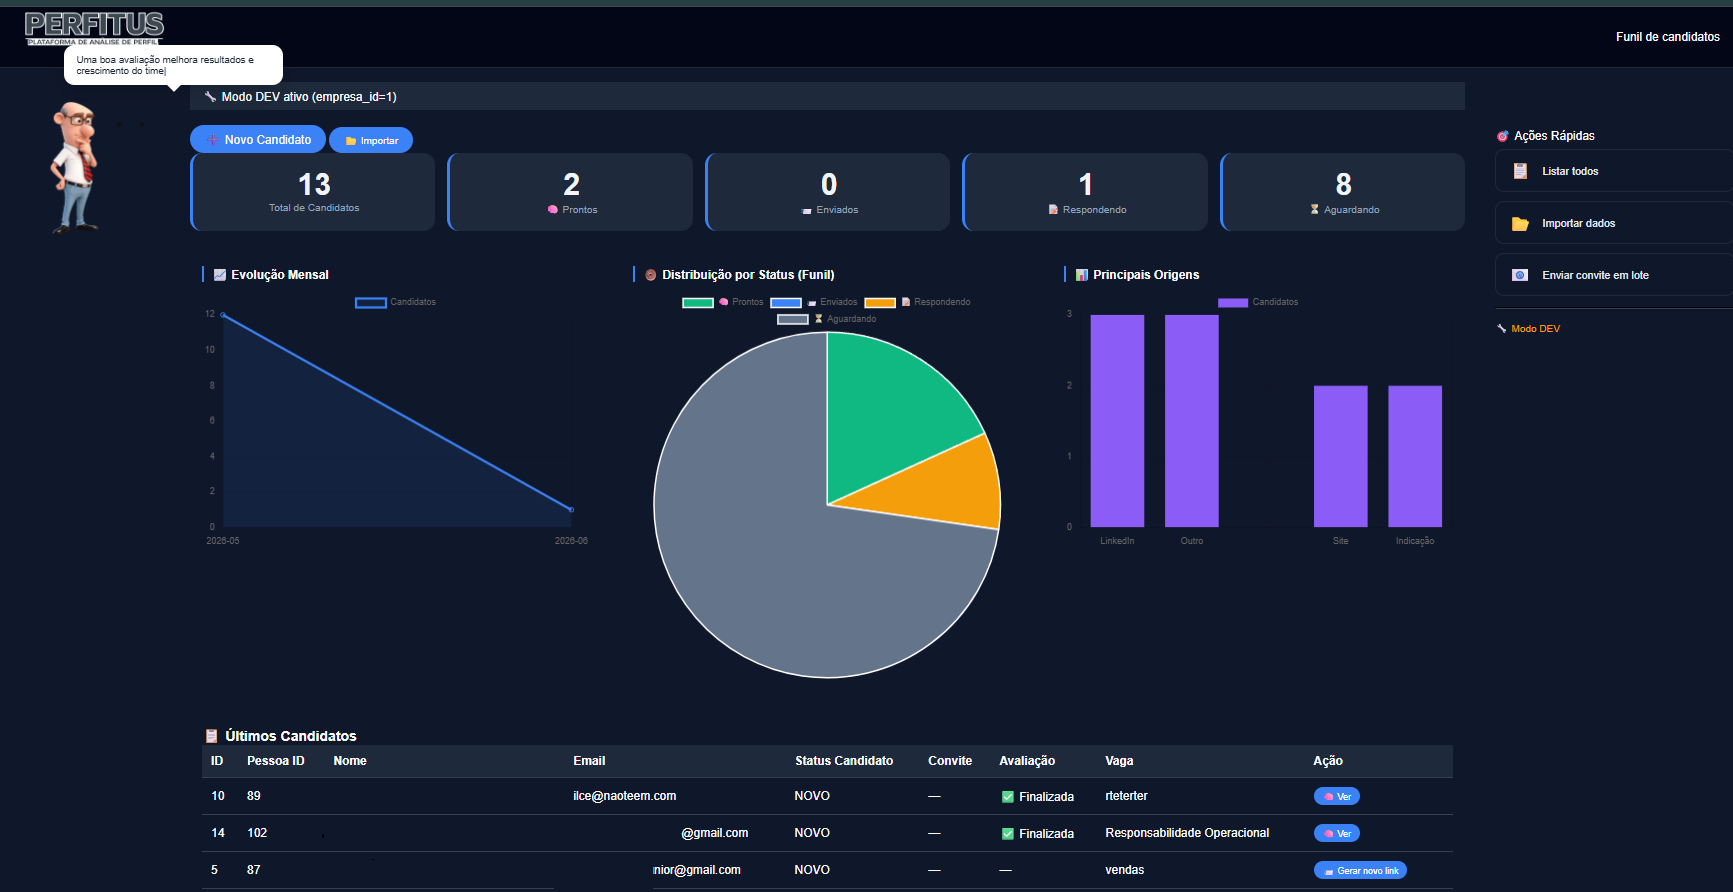Click the LinkedIn bar in origins chart
This screenshot has height=892, width=1733.
point(1117,421)
